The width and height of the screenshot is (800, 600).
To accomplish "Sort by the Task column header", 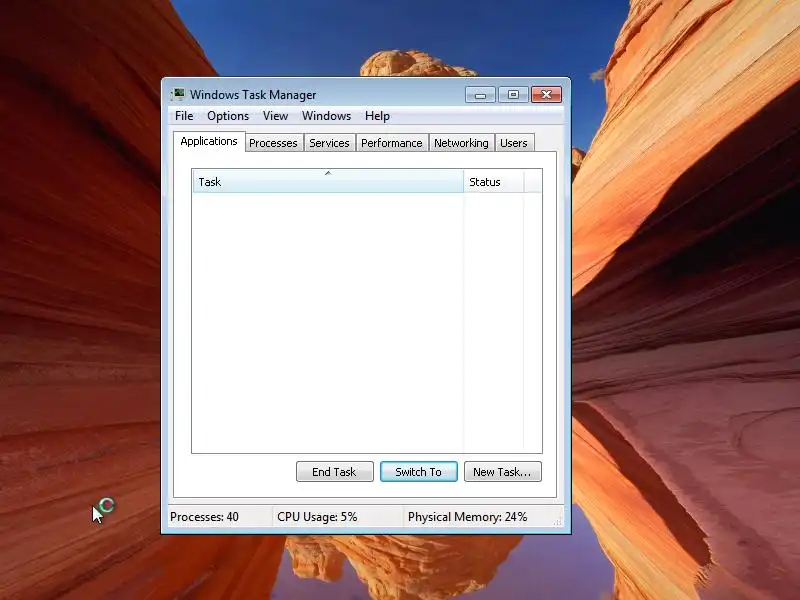I will coord(328,182).
